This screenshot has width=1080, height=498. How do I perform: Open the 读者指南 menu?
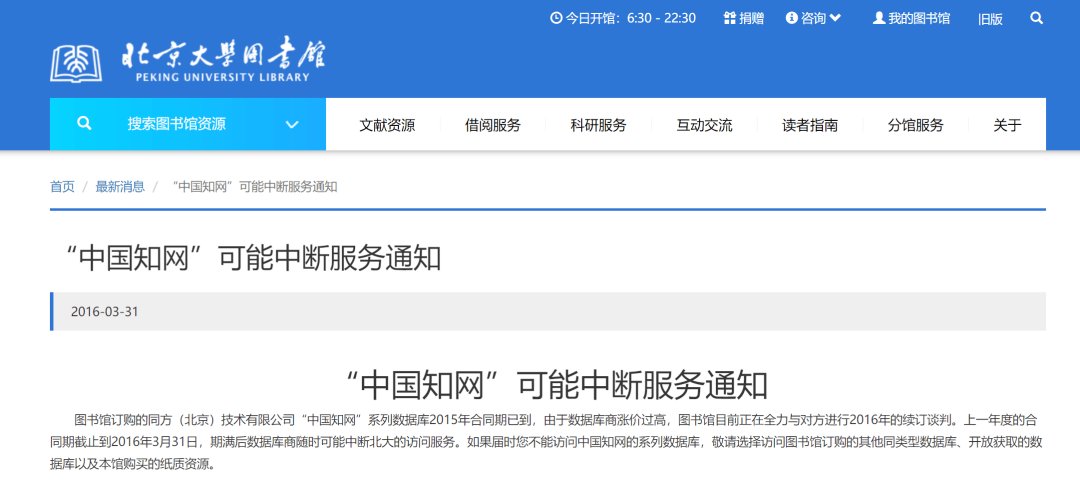810,125
